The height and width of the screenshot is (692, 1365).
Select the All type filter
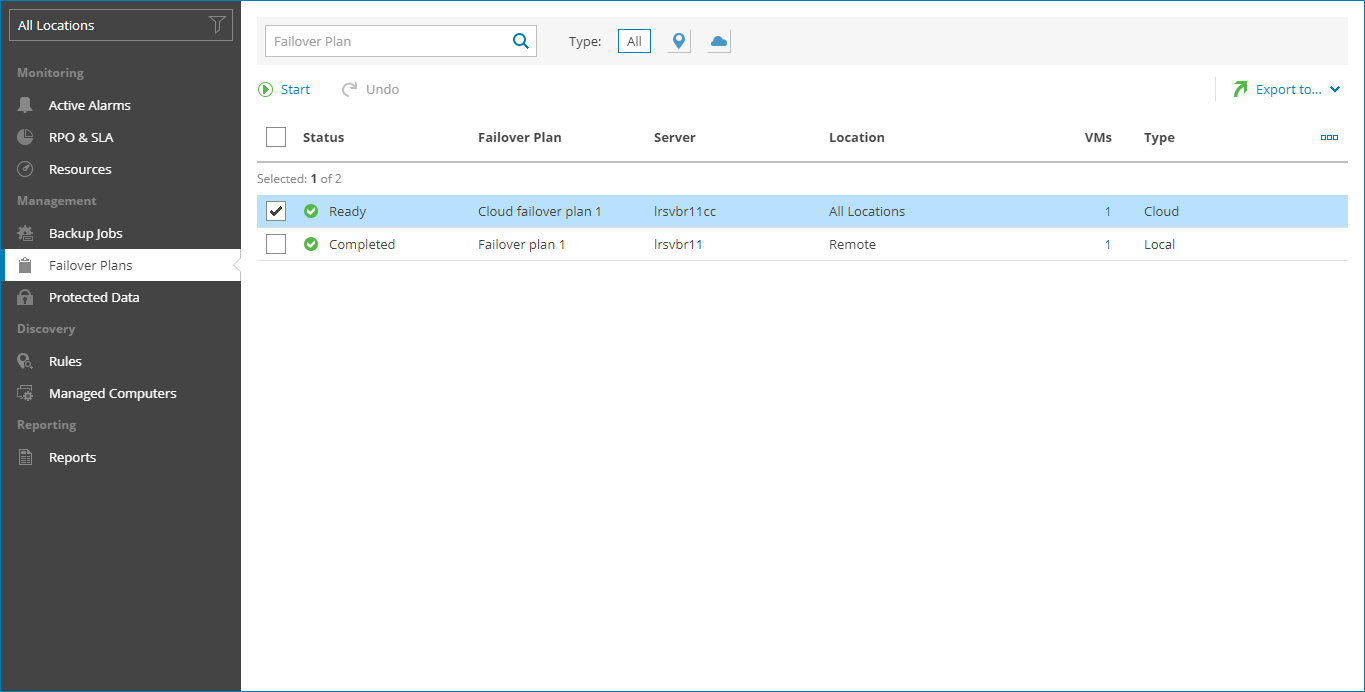pos(635,41)
